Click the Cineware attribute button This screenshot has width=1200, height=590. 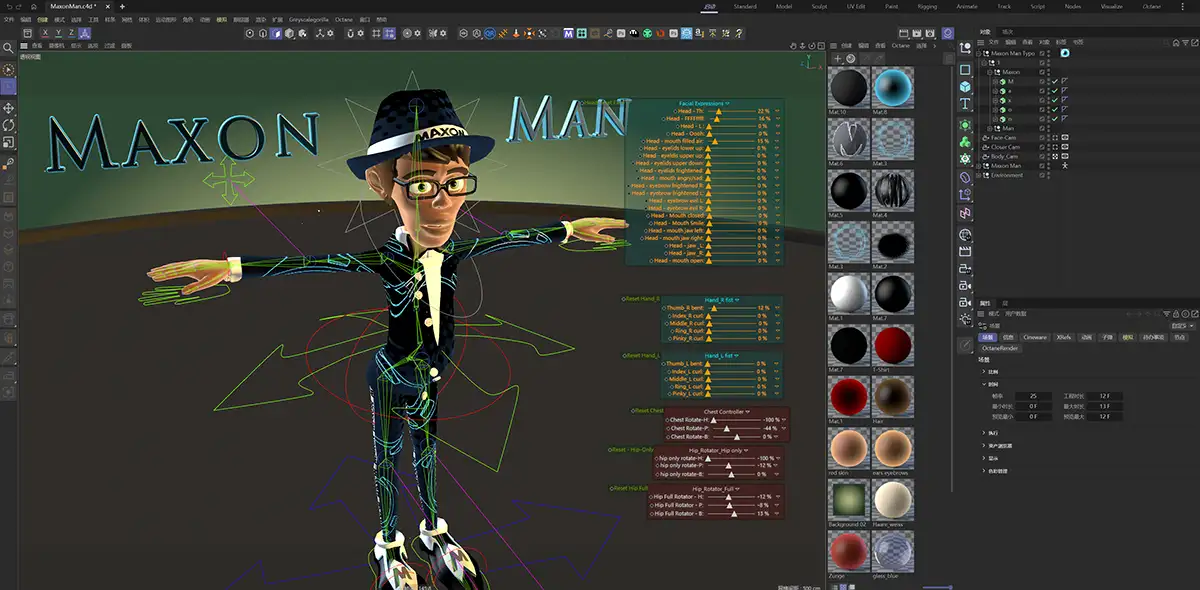coord(1034,338)
